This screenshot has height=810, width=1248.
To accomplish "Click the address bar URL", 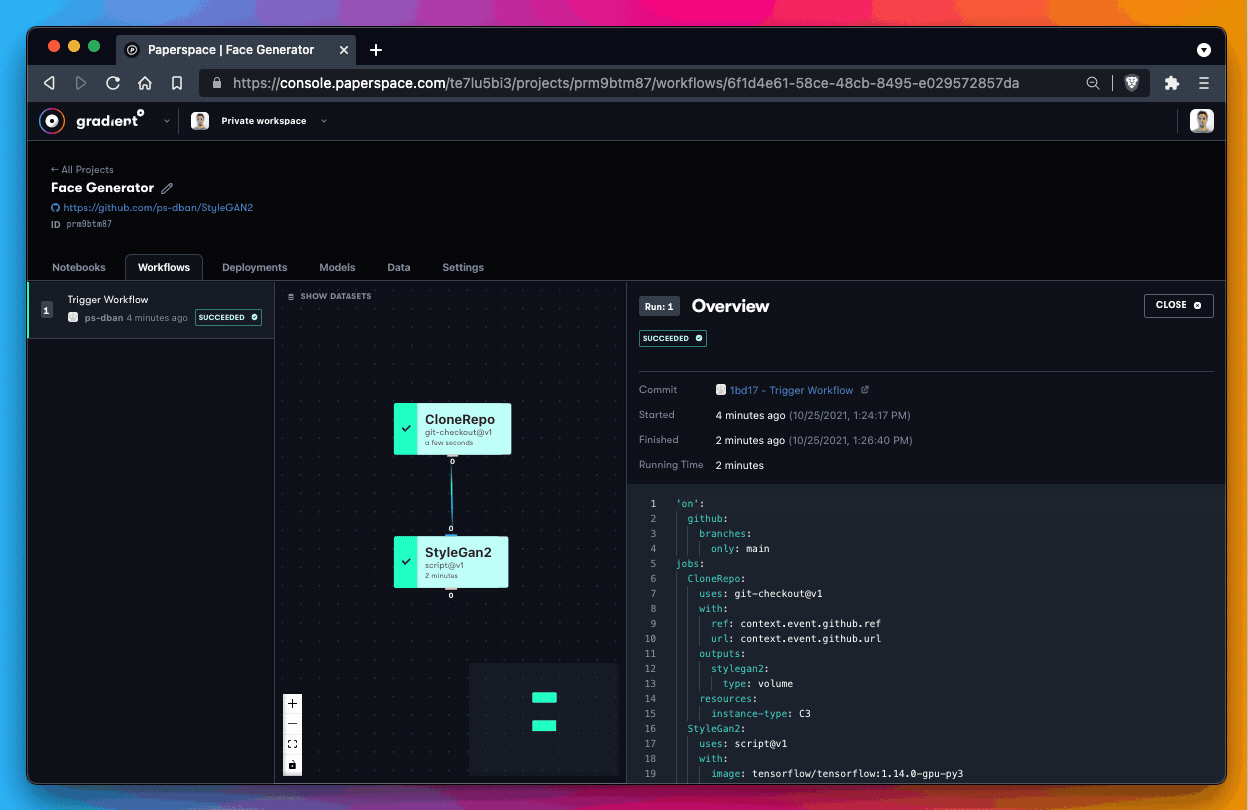I will (626, 83).
